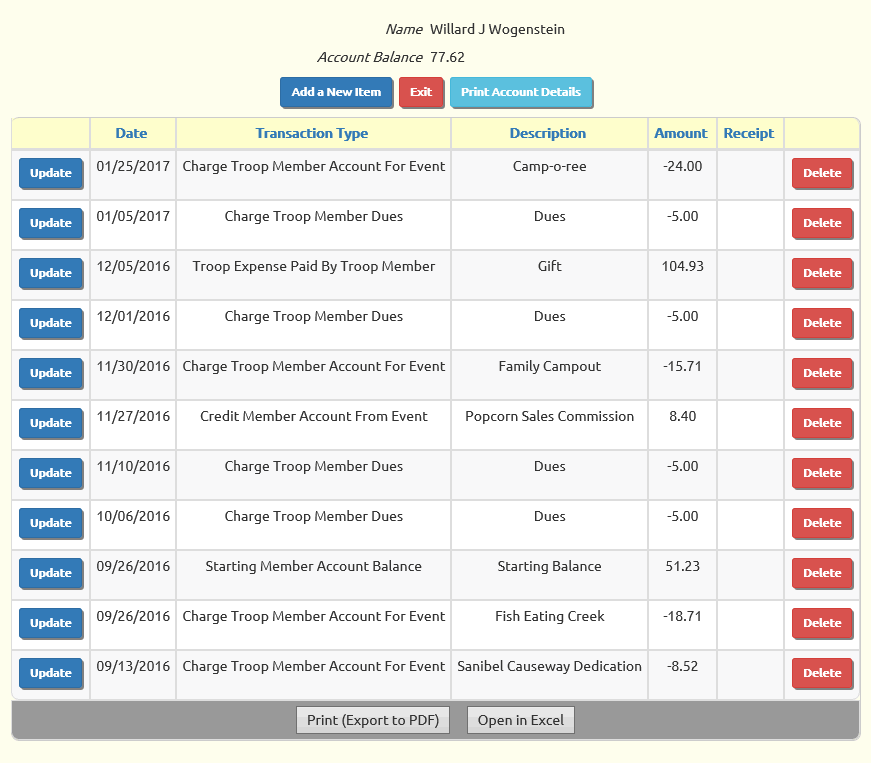Click the amount 8.40
This screenshot has height=763, width=871.
tap(682, 416)
